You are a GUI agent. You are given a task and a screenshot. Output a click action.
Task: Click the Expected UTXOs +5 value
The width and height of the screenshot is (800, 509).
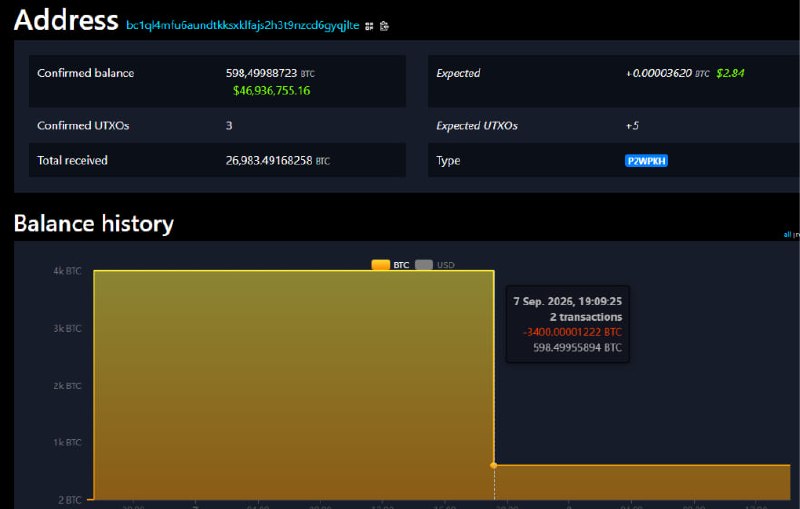pos(632,125)
